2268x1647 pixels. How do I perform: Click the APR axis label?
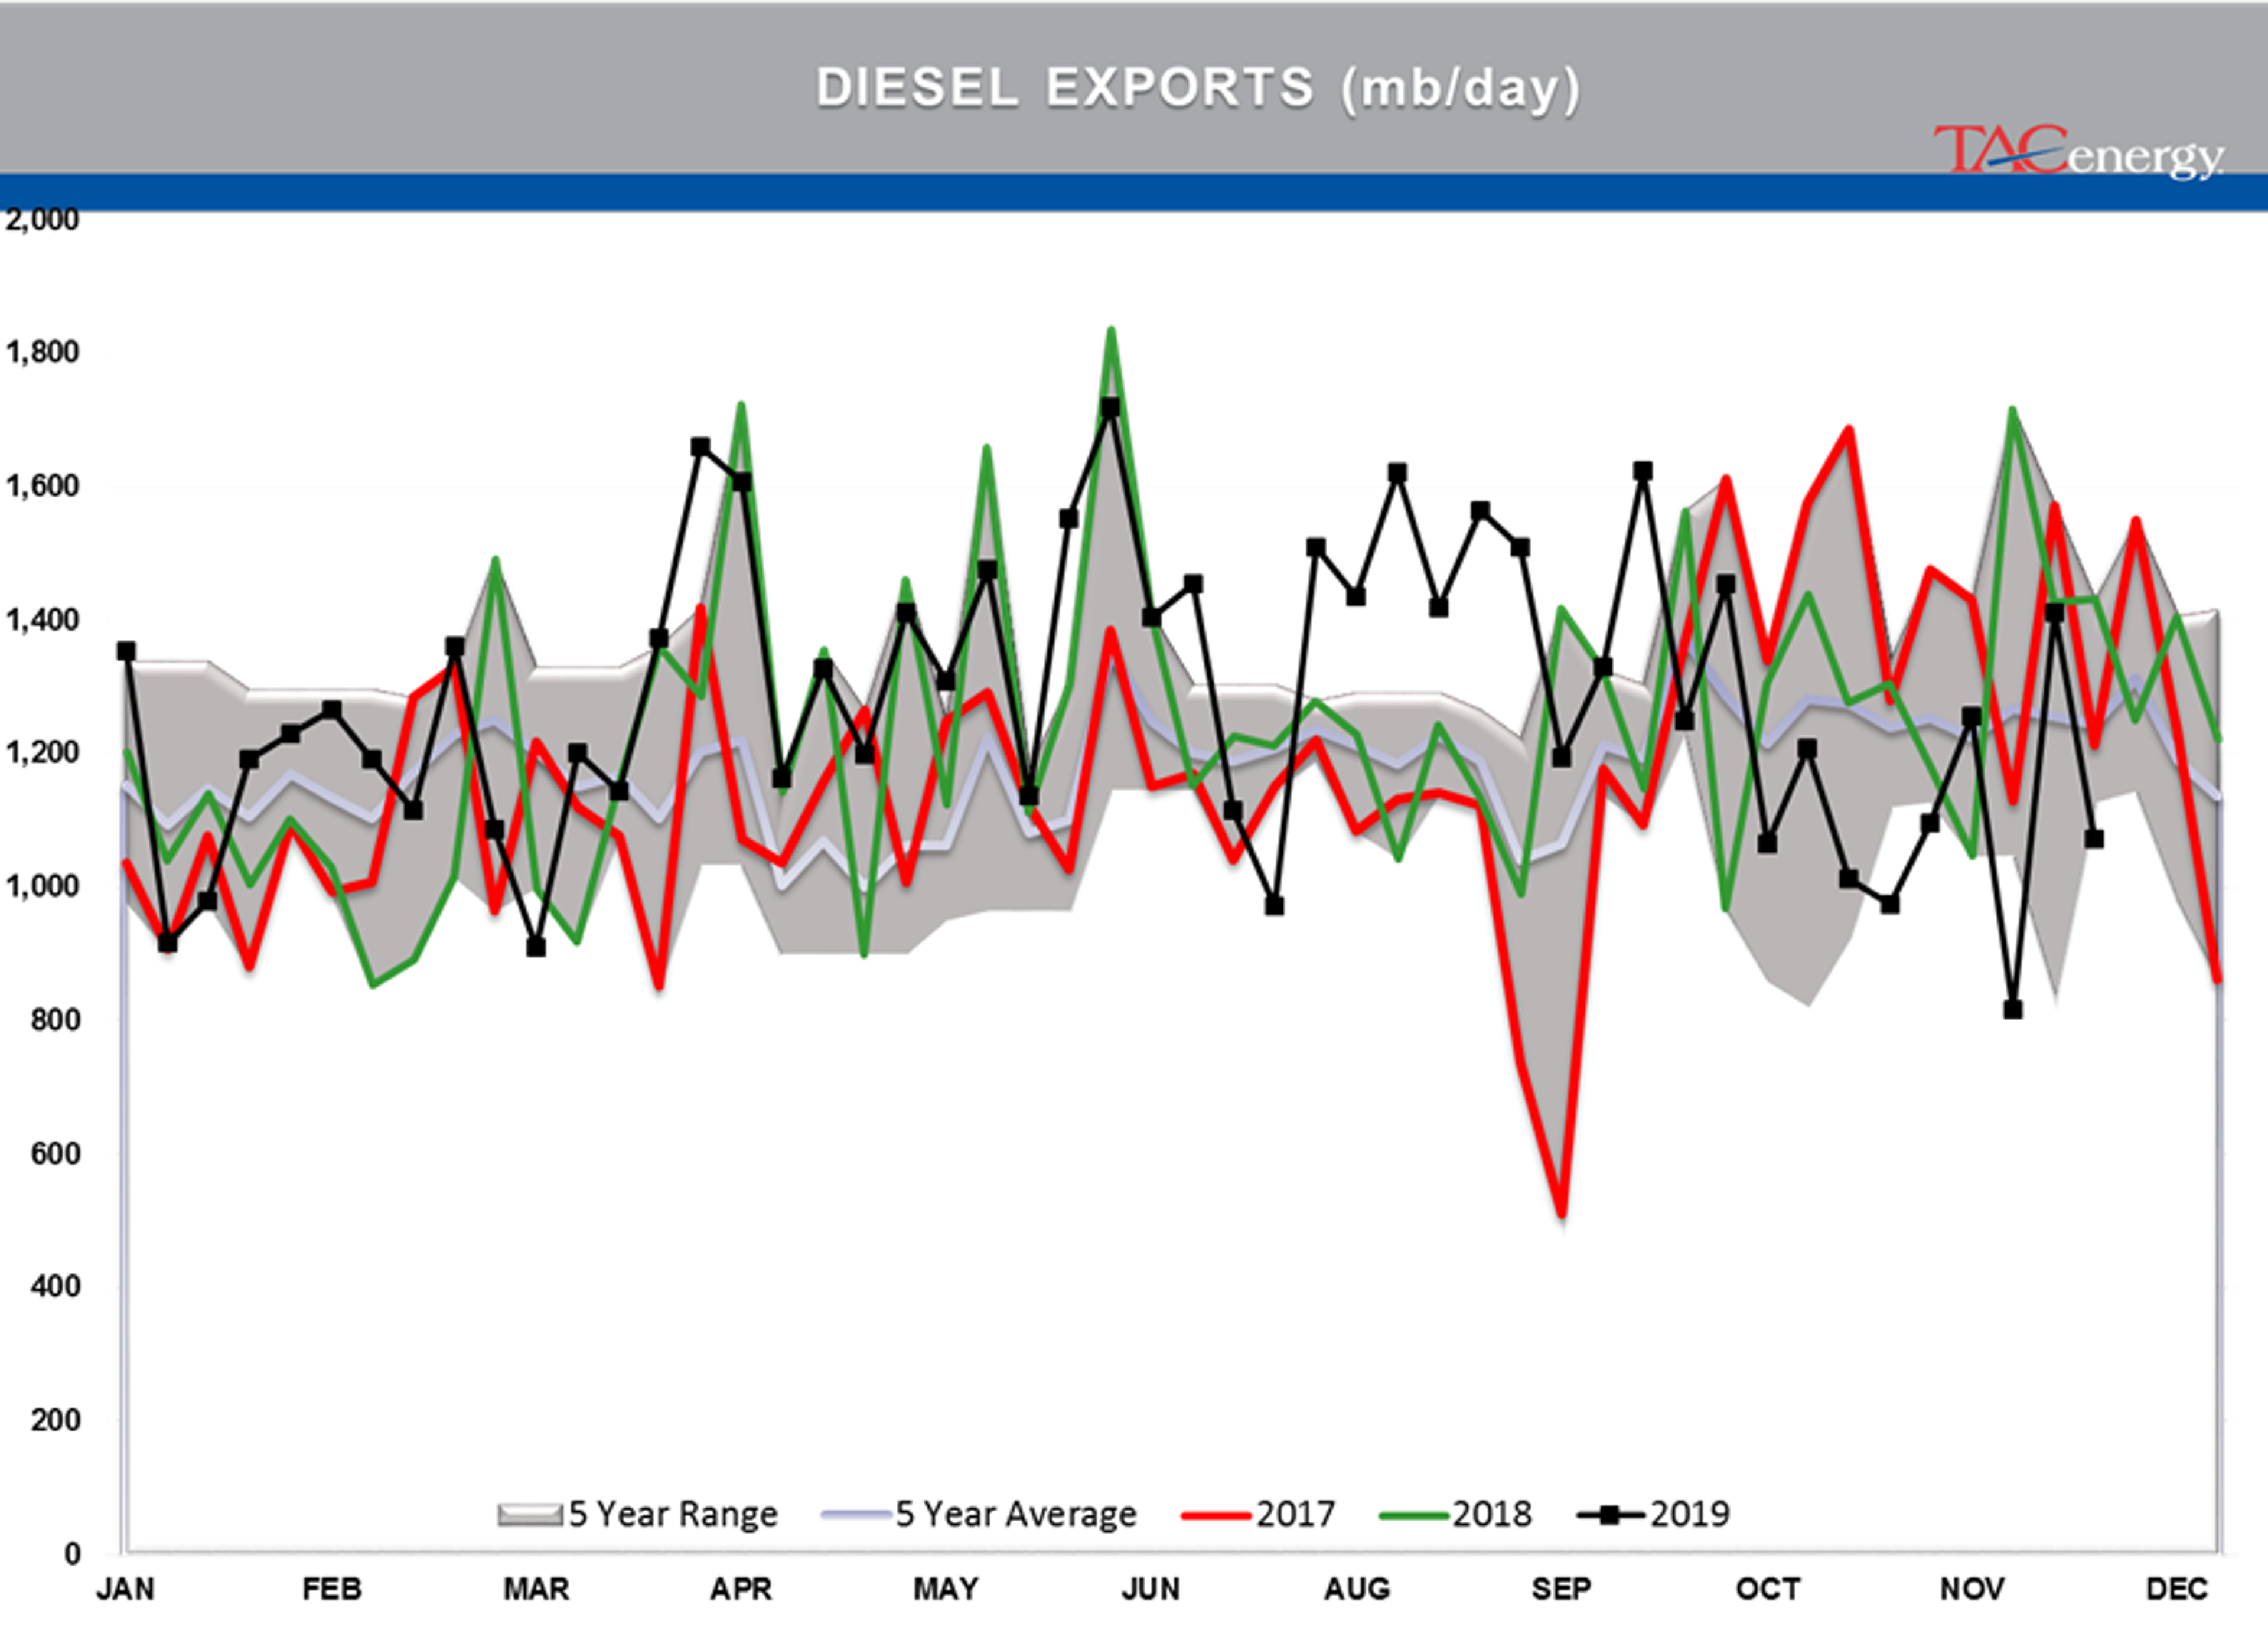[741, 1589]
